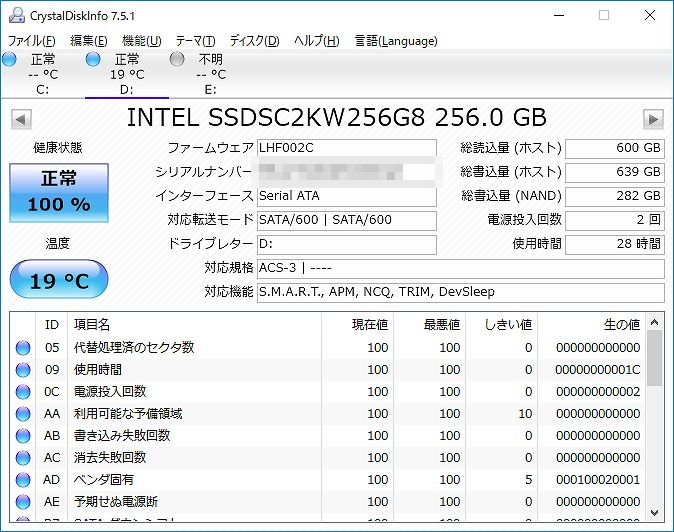Click gray status orb of drive E:
The height and width of the screenshot is (532, 674).
pyautogui.click(x=177, y=59)
